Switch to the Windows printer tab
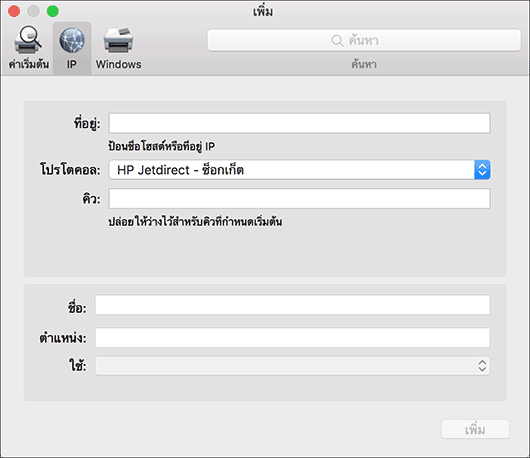The height and width of the screenshot is (458, 530). click(x=118, y=48)
